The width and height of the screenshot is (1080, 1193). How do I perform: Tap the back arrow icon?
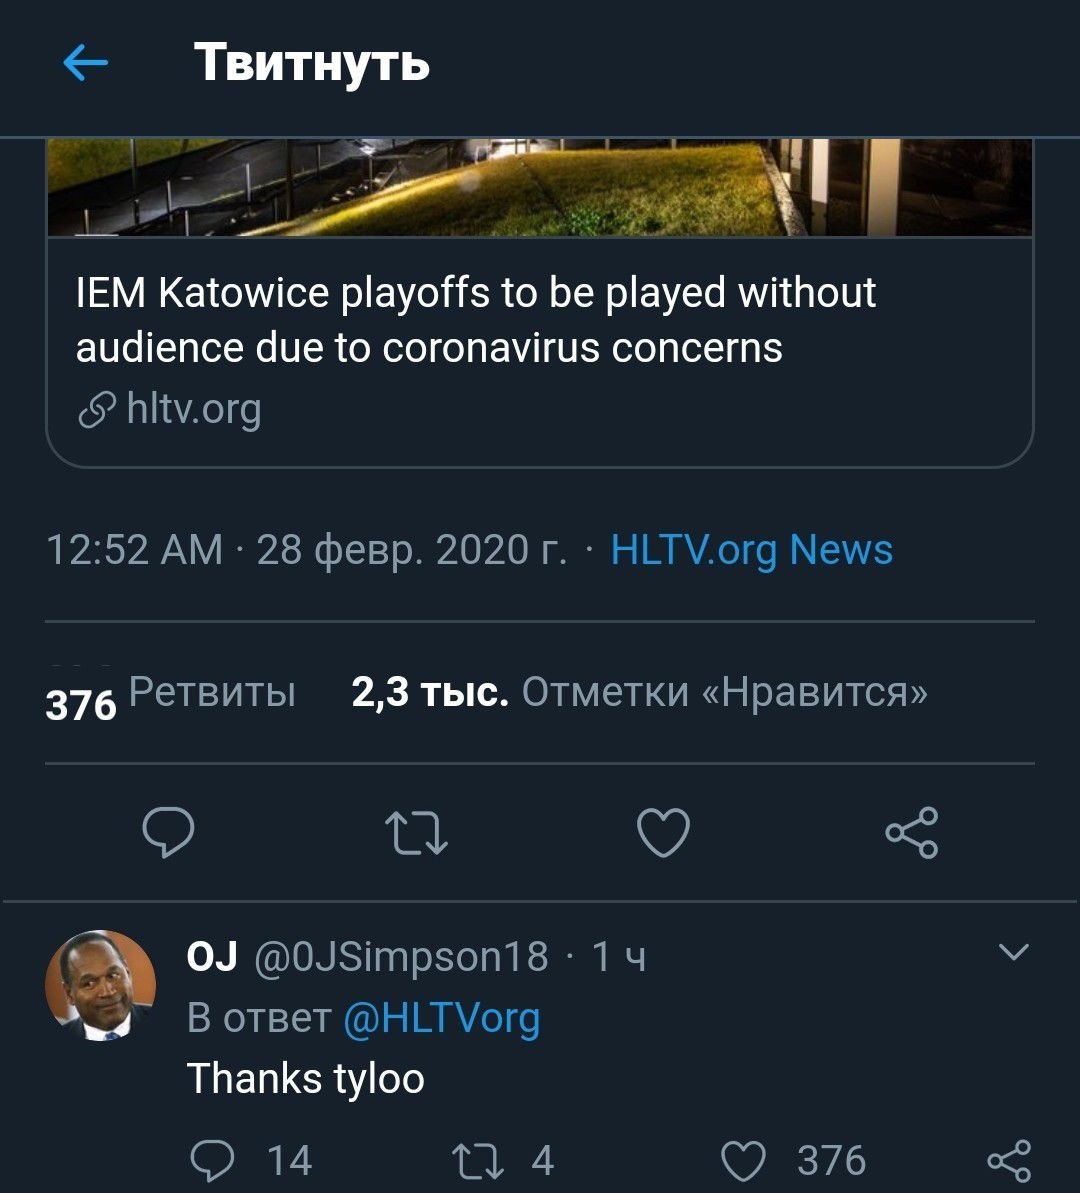coord(85,64)
